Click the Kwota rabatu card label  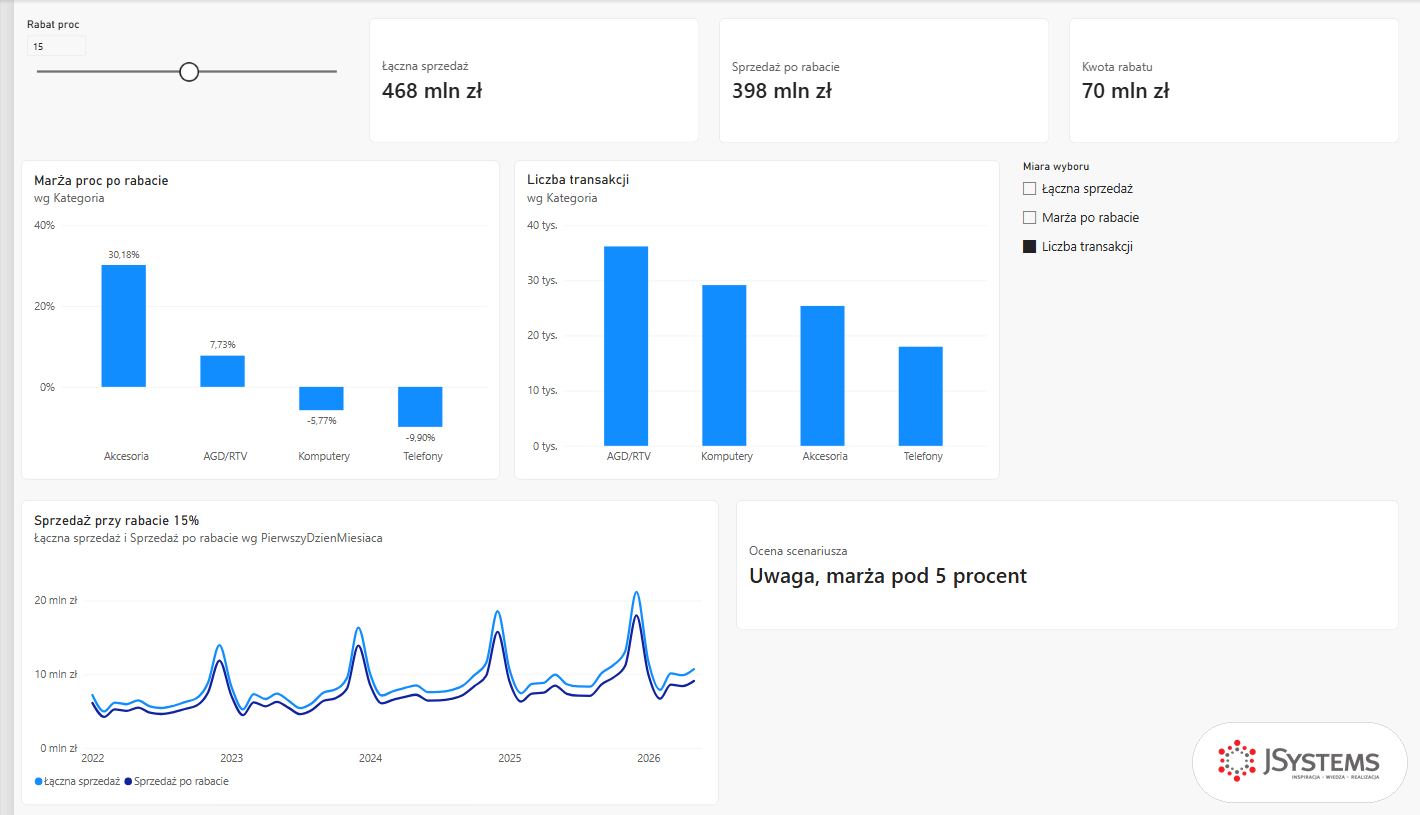[x=1117, y=67]
